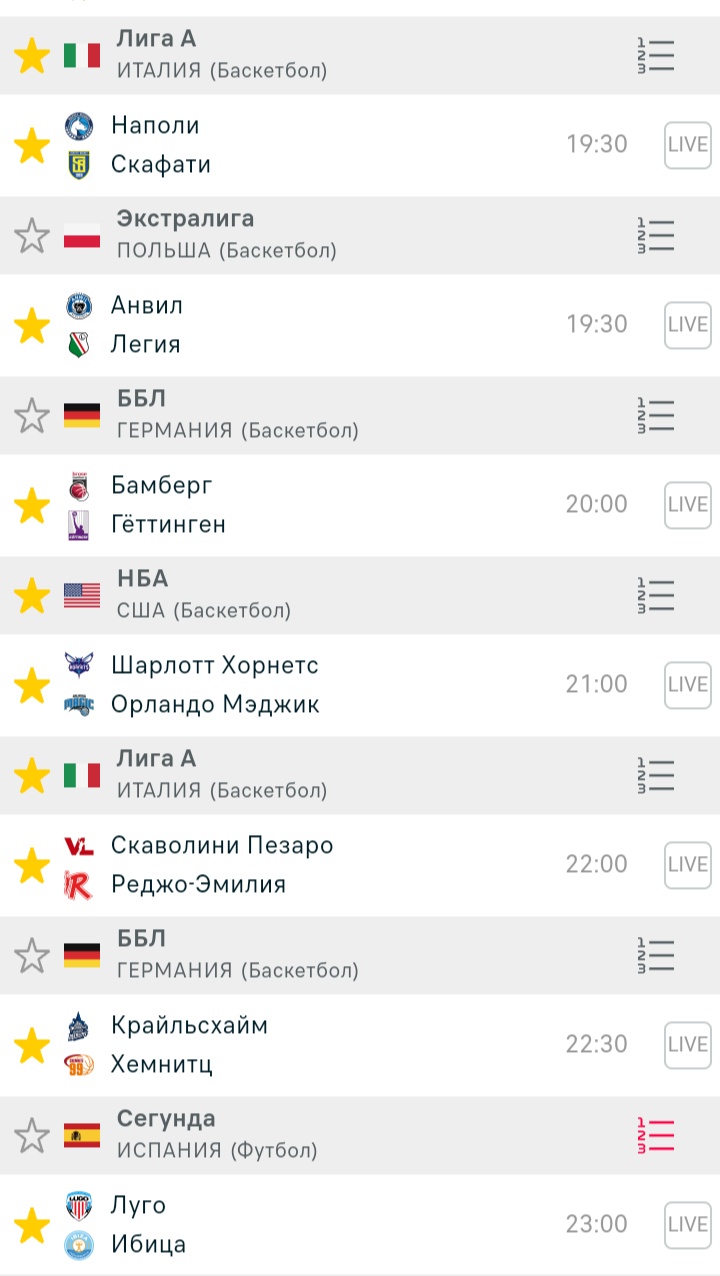Open standings for Italy Liga A top row

click(x=656, y=55)
